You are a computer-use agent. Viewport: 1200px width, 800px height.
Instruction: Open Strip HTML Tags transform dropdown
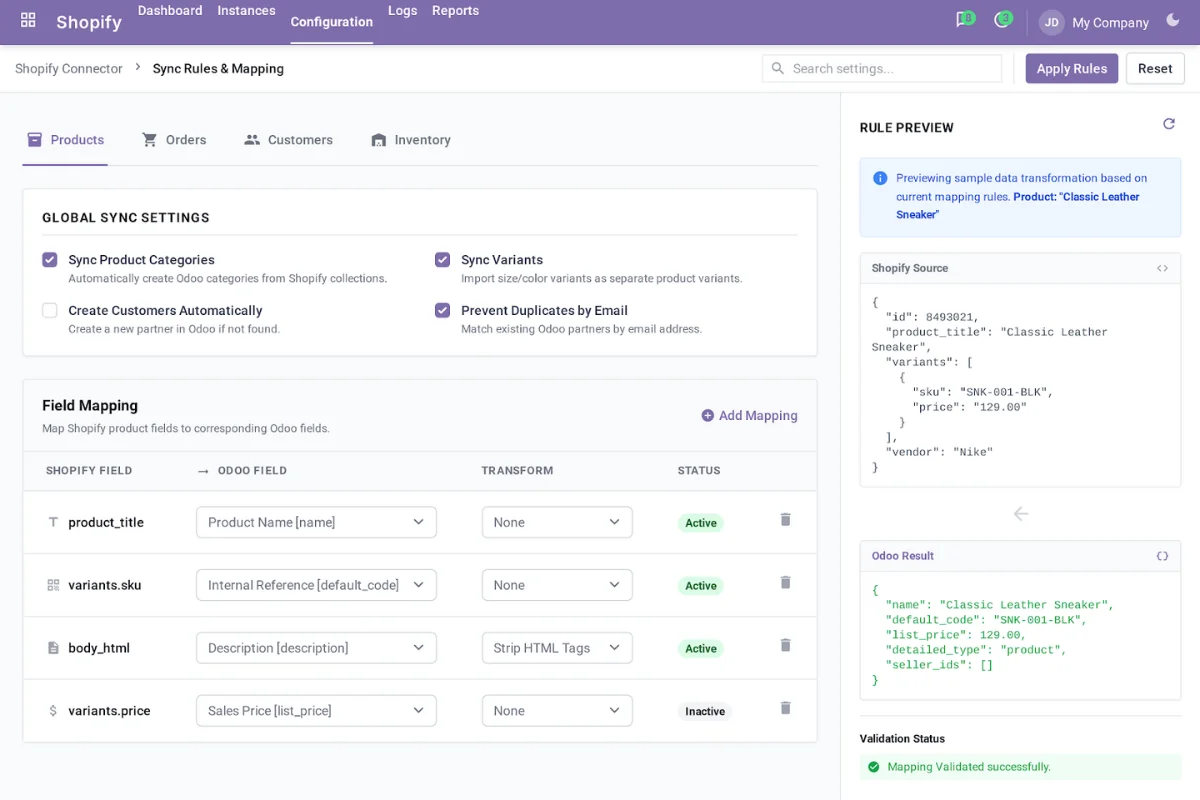tap(557, 648)
